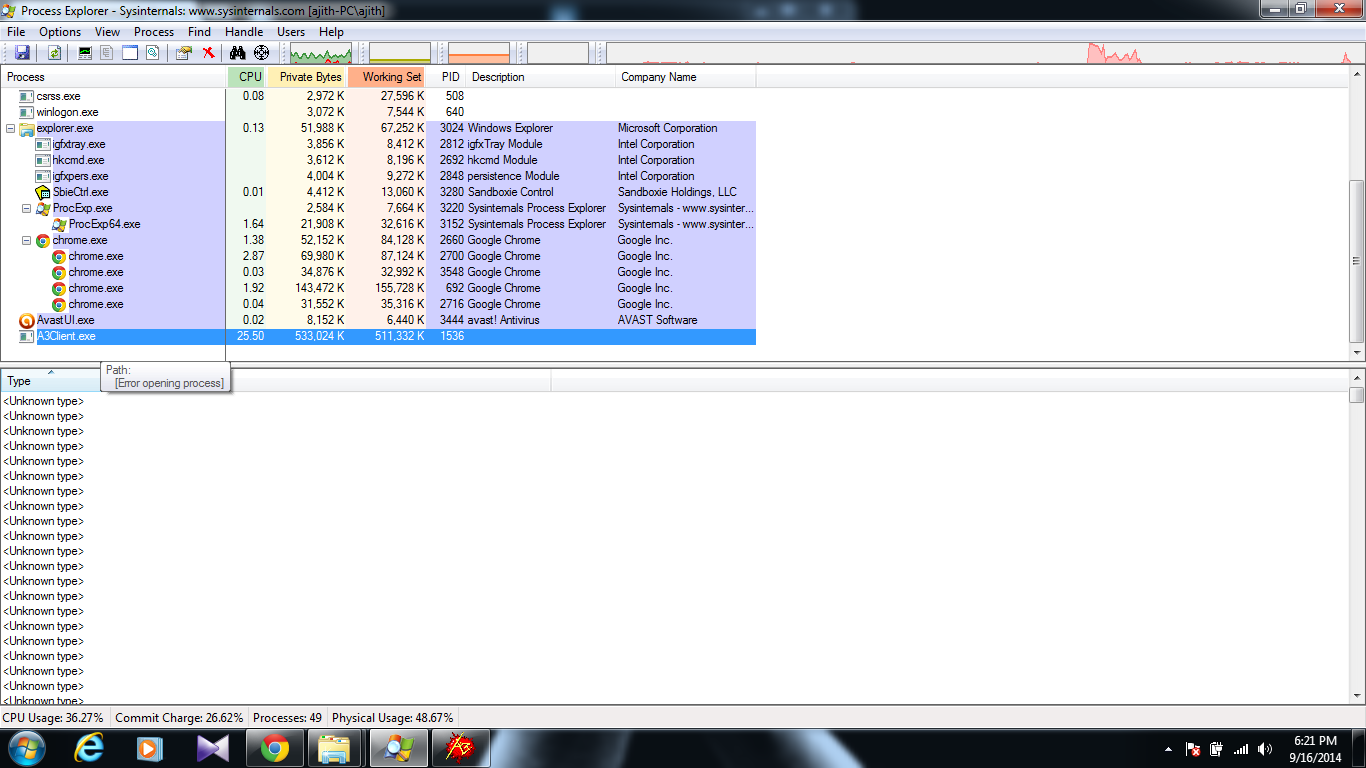Open the file explorer taskbar icon
The height and width of the screenshot is (768, 1366).
point(334,748)
